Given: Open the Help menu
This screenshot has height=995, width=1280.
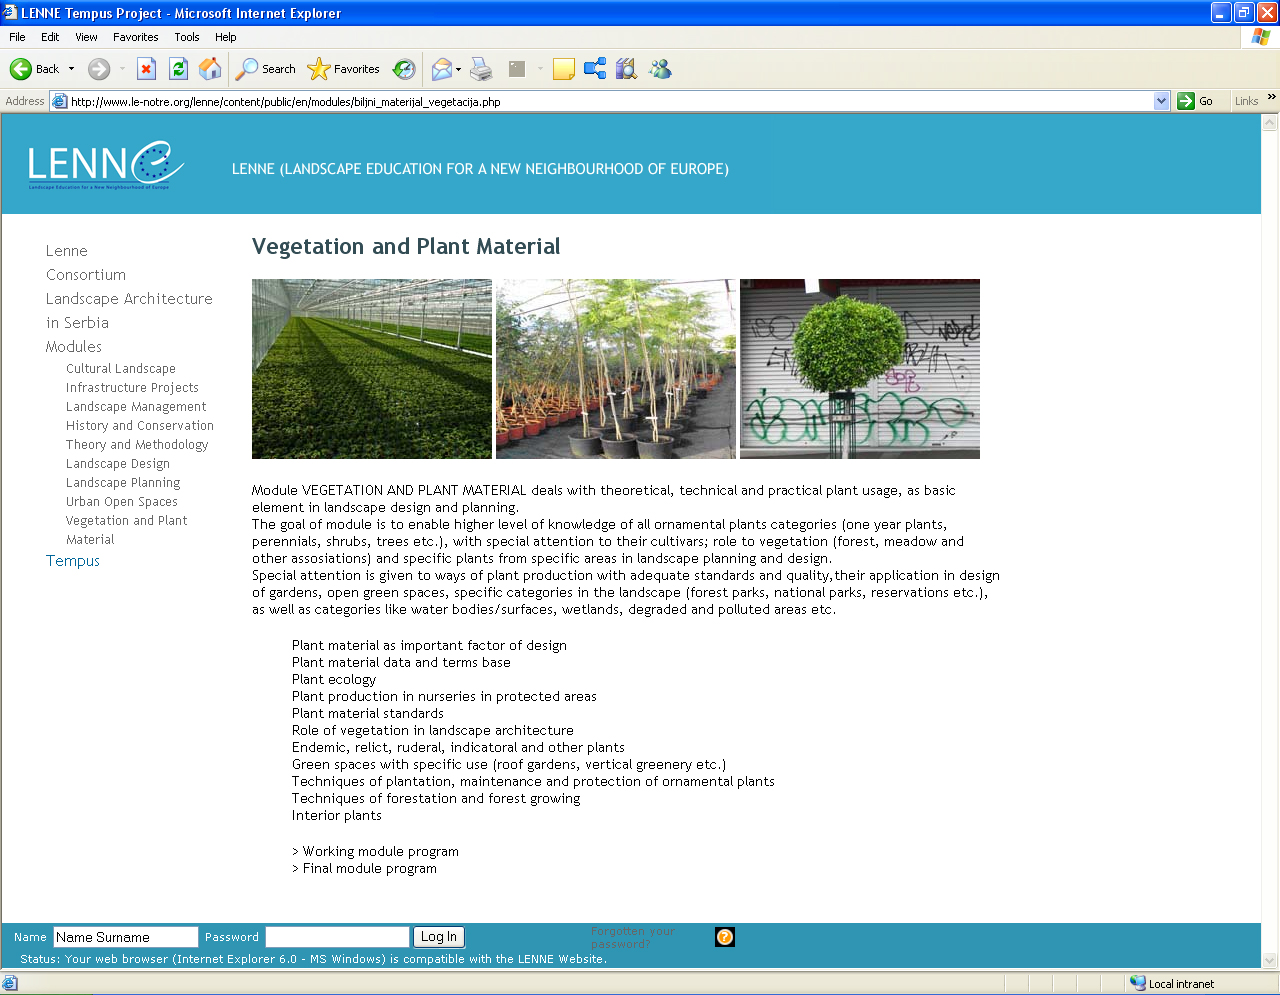Looking at the screenshot, I should [x=226, y=37].
